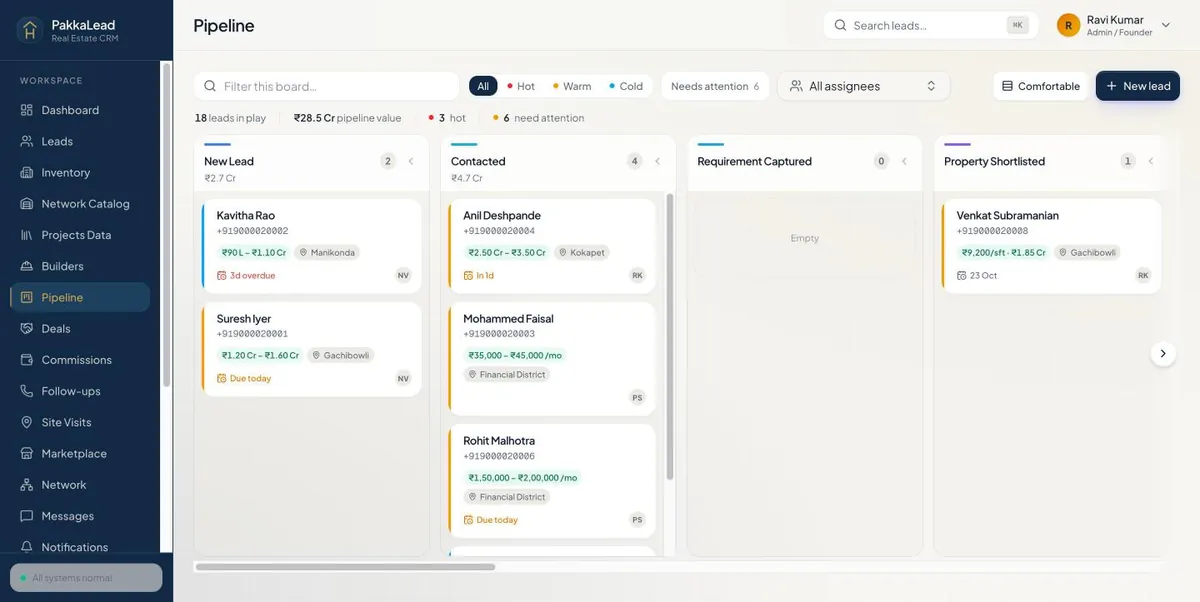Open the Network Catalog sidebar icon

point(27,204)
